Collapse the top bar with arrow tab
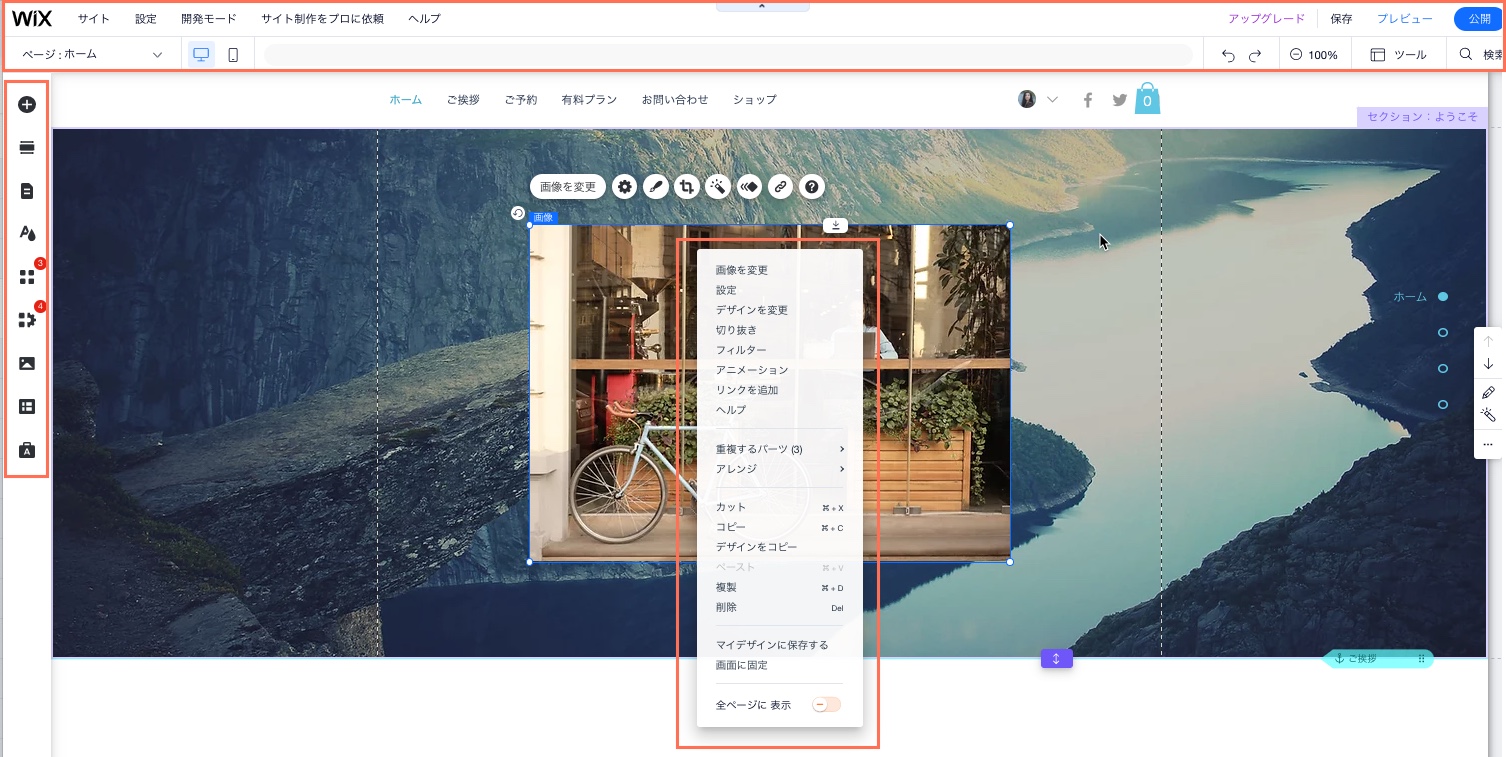This screenshot has width=1506, height=757. click(x=762, y=6)
